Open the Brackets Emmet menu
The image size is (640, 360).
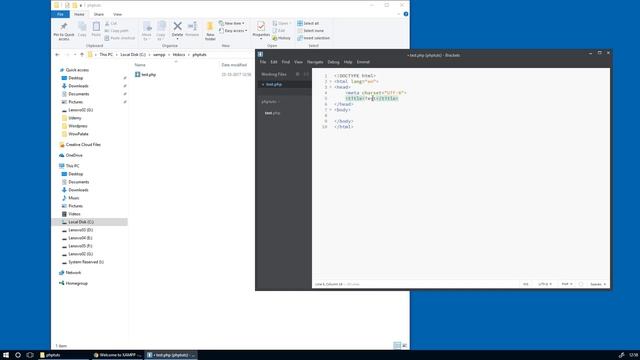click(x=363, y=62)
